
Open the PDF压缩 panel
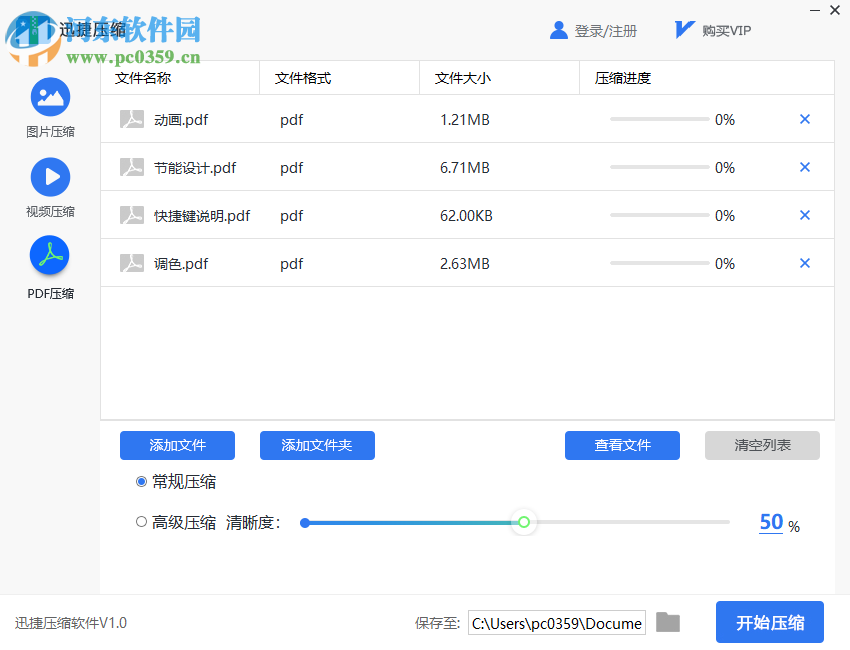50,257
